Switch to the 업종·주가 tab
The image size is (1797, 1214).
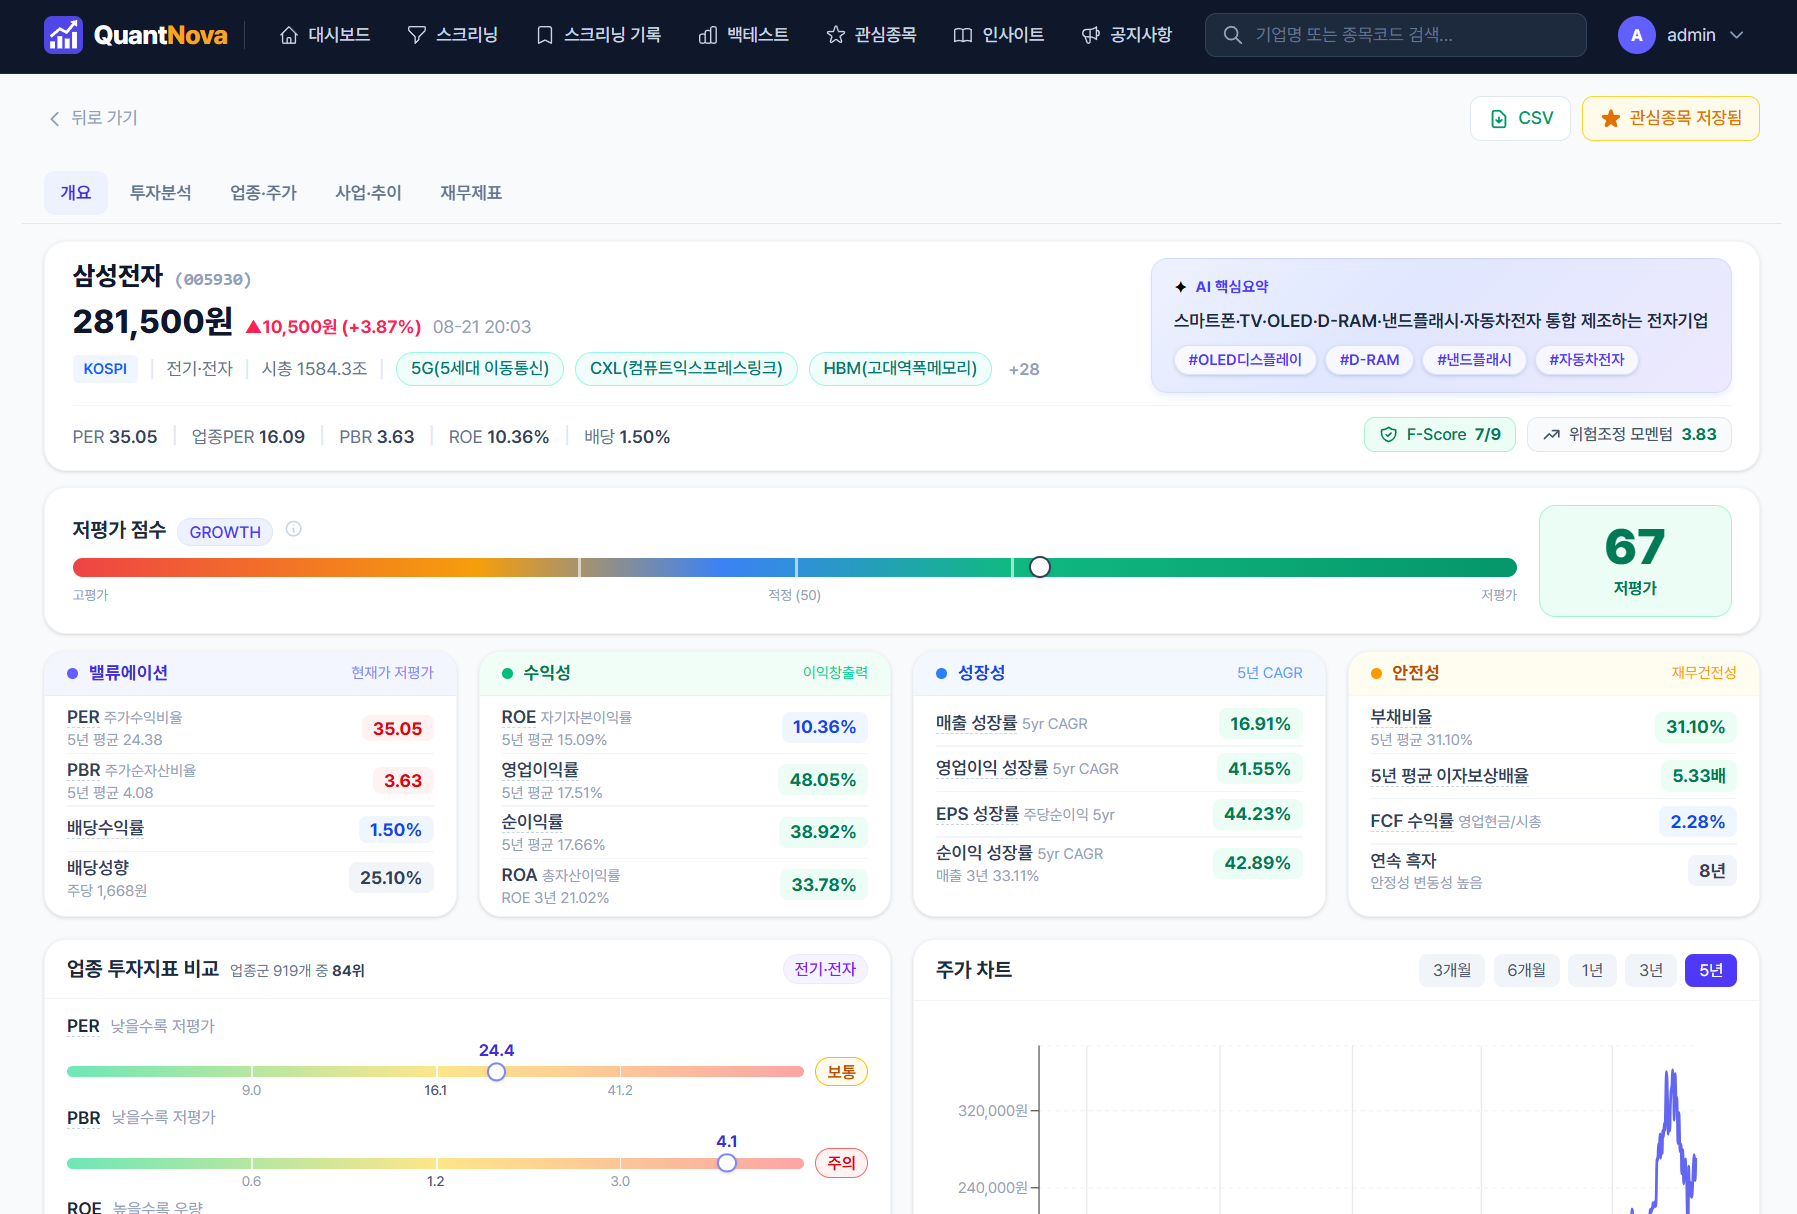pos(264,193)
